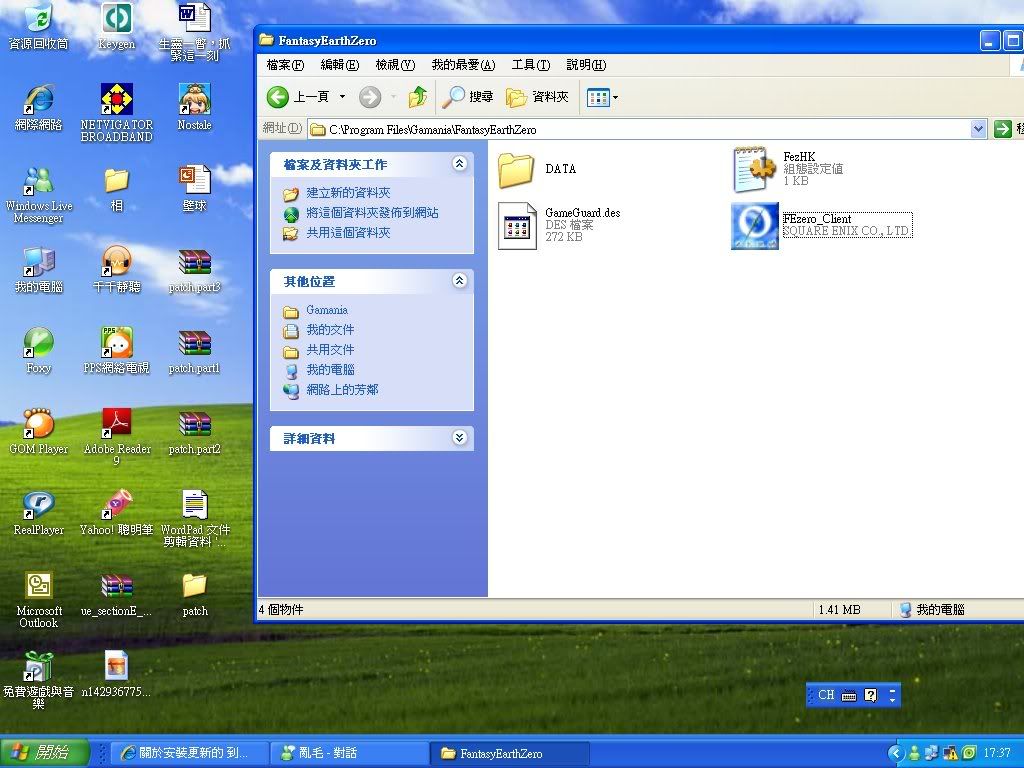Open the Views button dropdown

tap(616, 98)
